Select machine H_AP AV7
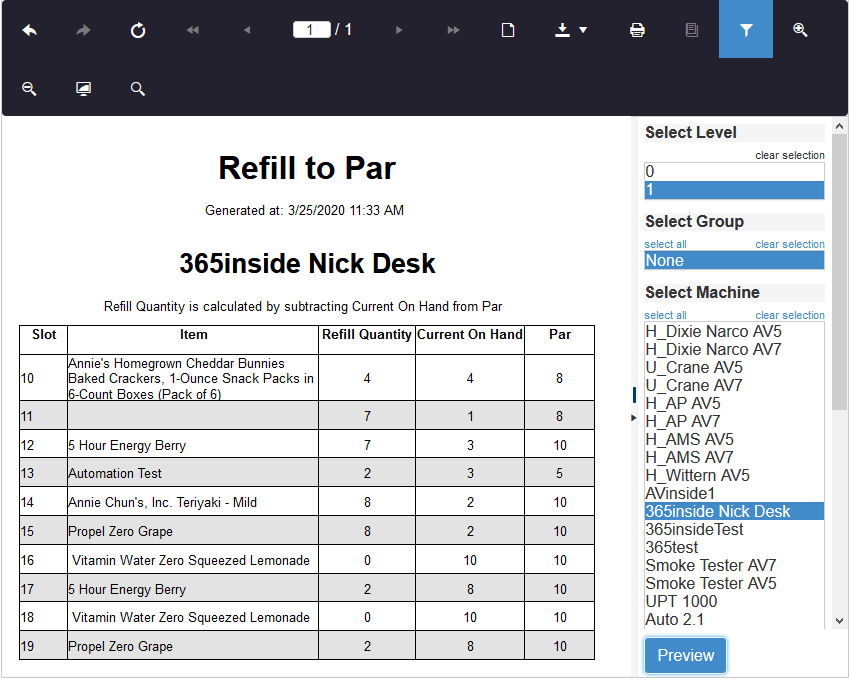The height and width of the screenshot is (680, 849). (734, 421)
